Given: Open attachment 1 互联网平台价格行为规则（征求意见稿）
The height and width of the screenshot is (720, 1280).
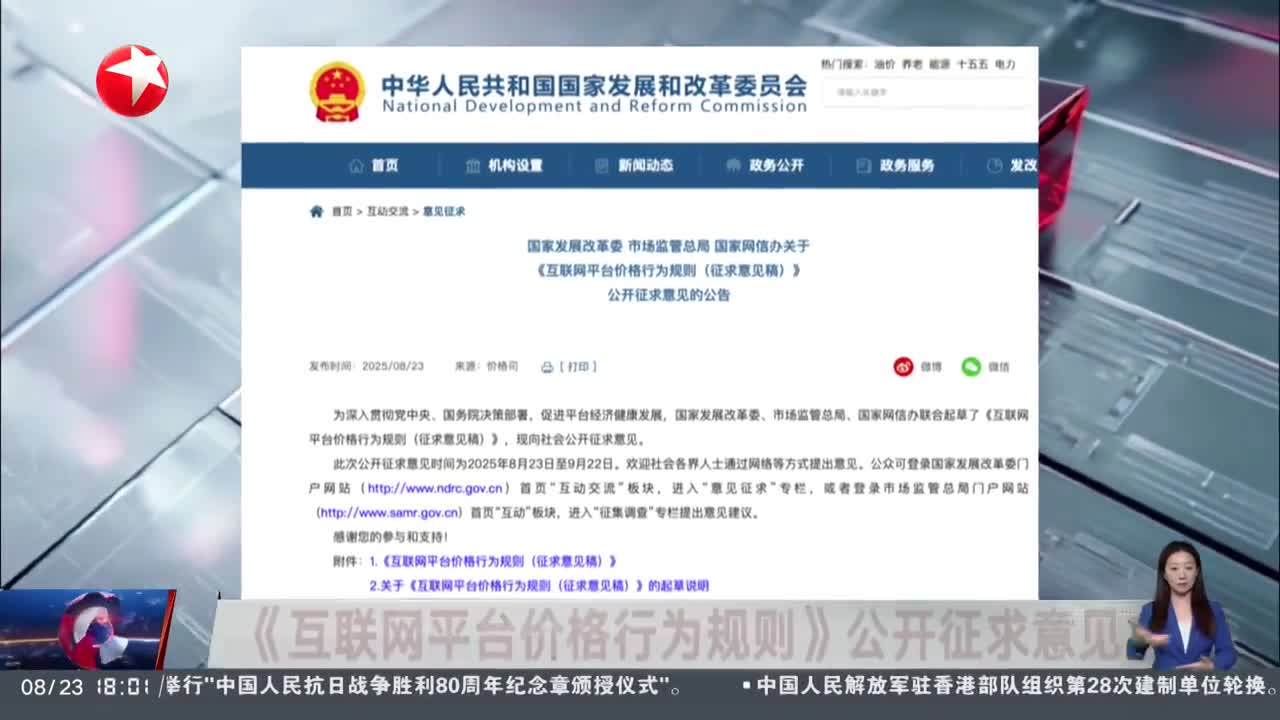Looking at the screenshot, I should tap(492, 562).
